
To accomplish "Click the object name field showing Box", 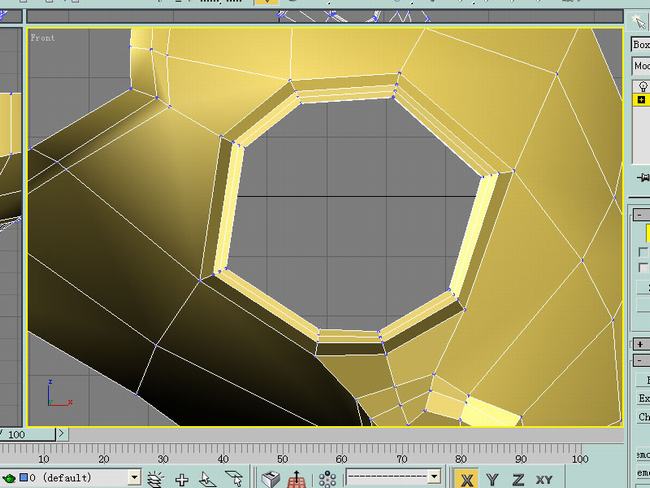I will 640,44.
